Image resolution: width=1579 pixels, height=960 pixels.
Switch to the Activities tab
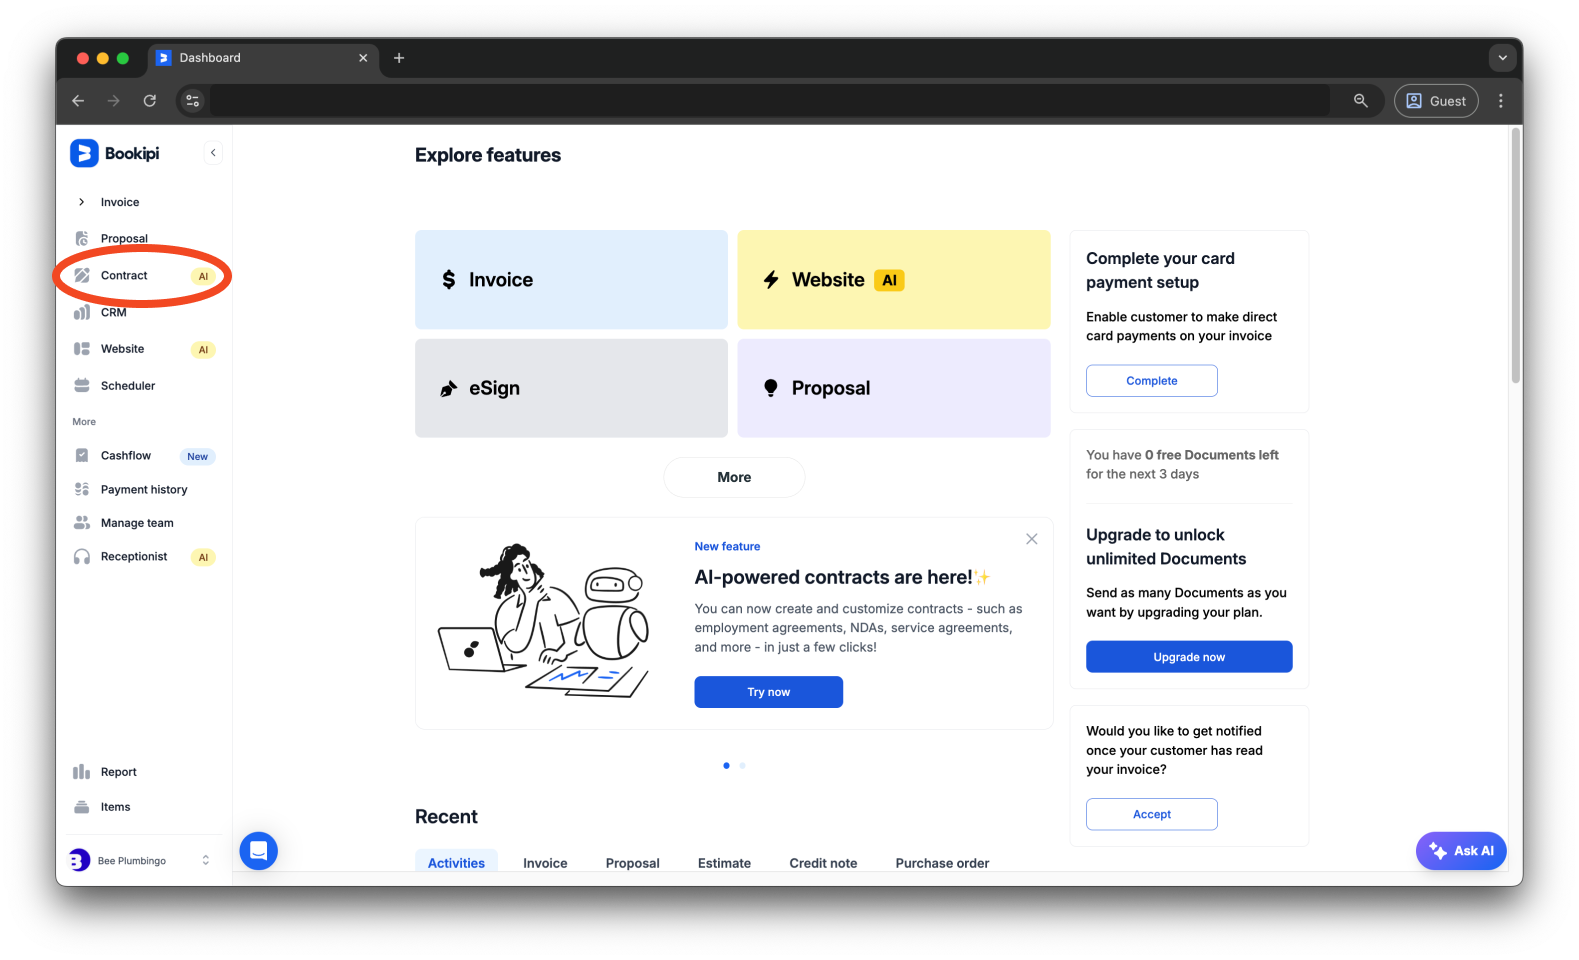(x=456, y=863)
